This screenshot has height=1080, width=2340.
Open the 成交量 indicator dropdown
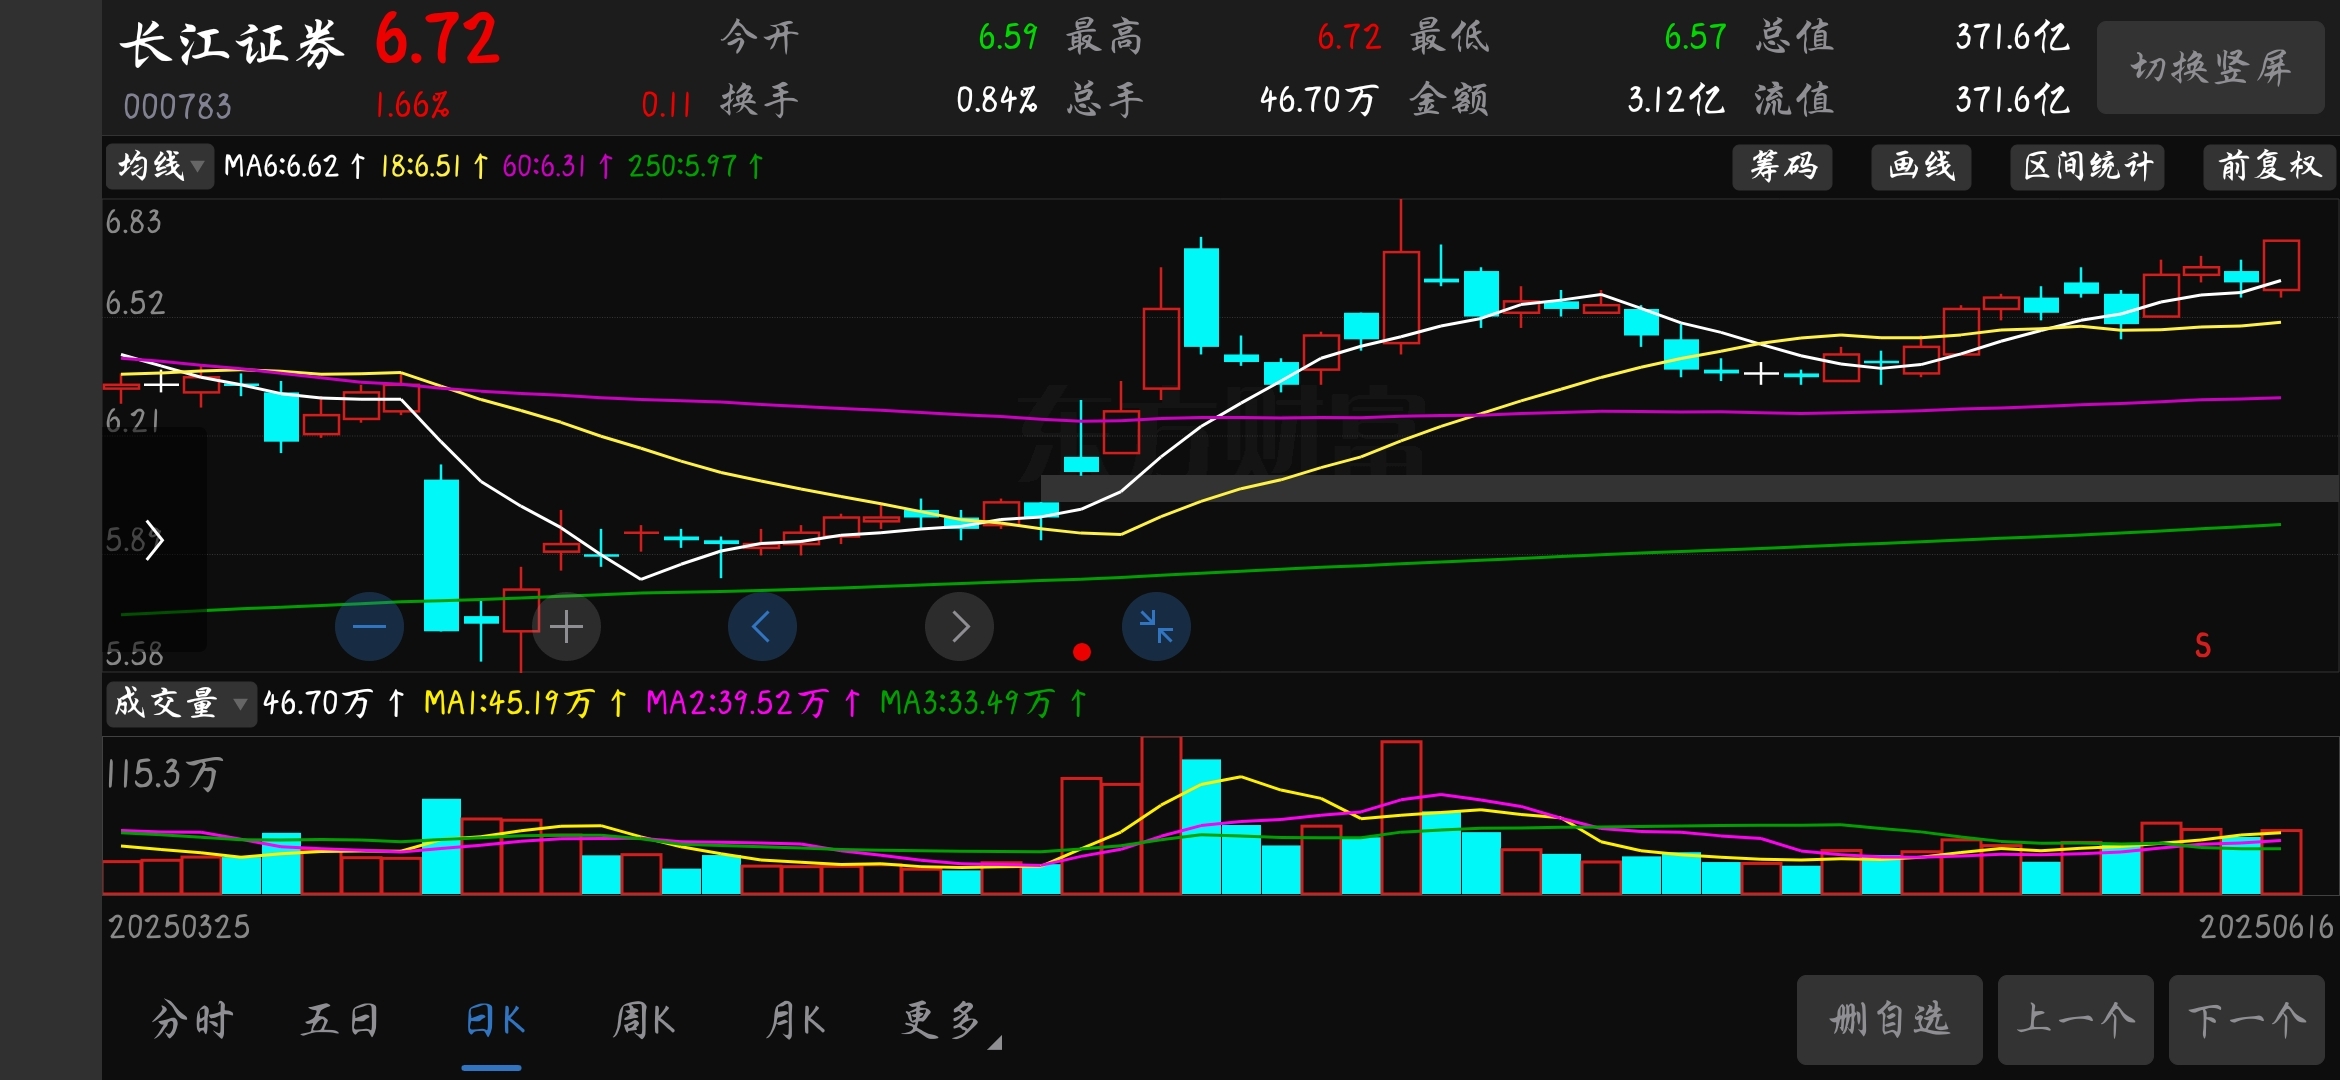pyautogui.click(x=181, y=703)
